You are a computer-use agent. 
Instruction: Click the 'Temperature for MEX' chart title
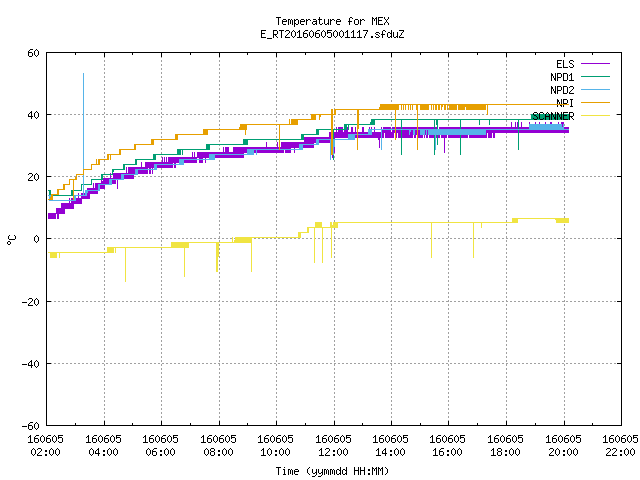332,21
